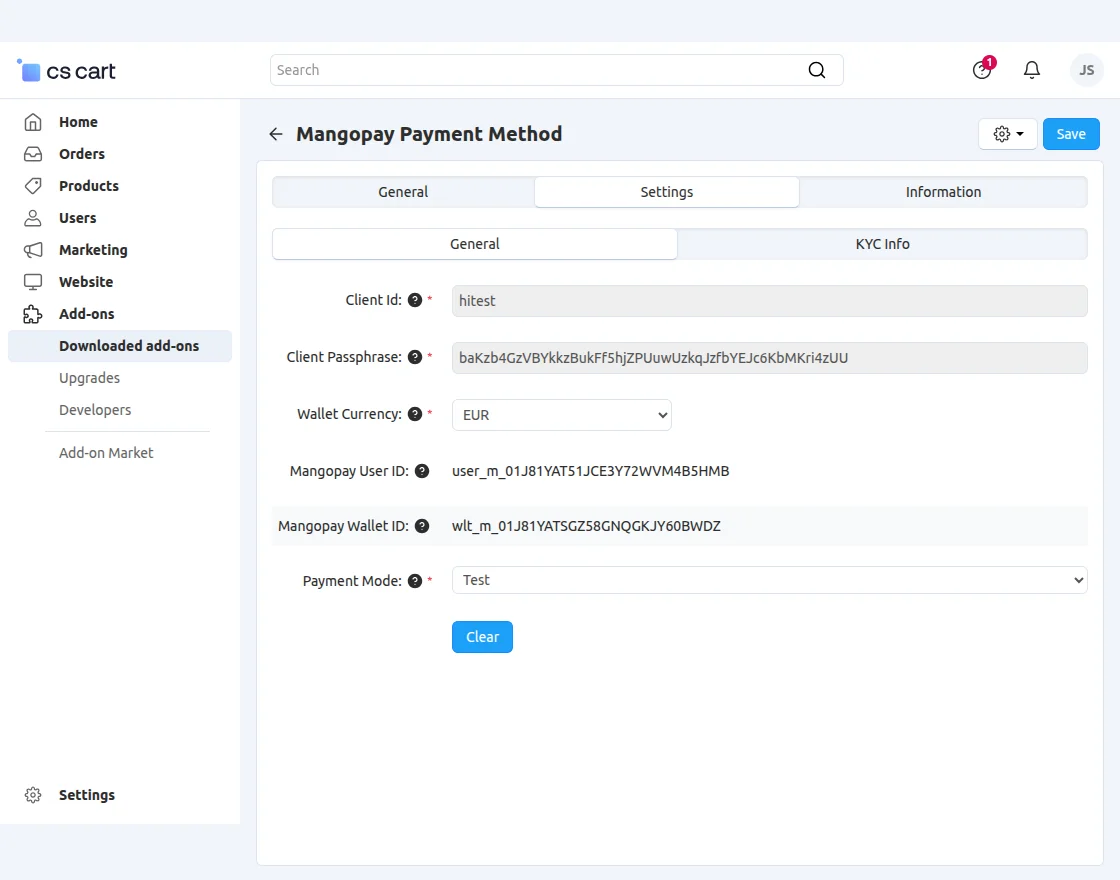Open Upgrades link in sidebar
Viewport: 1120px width, 880px height.
coord(89,378)
